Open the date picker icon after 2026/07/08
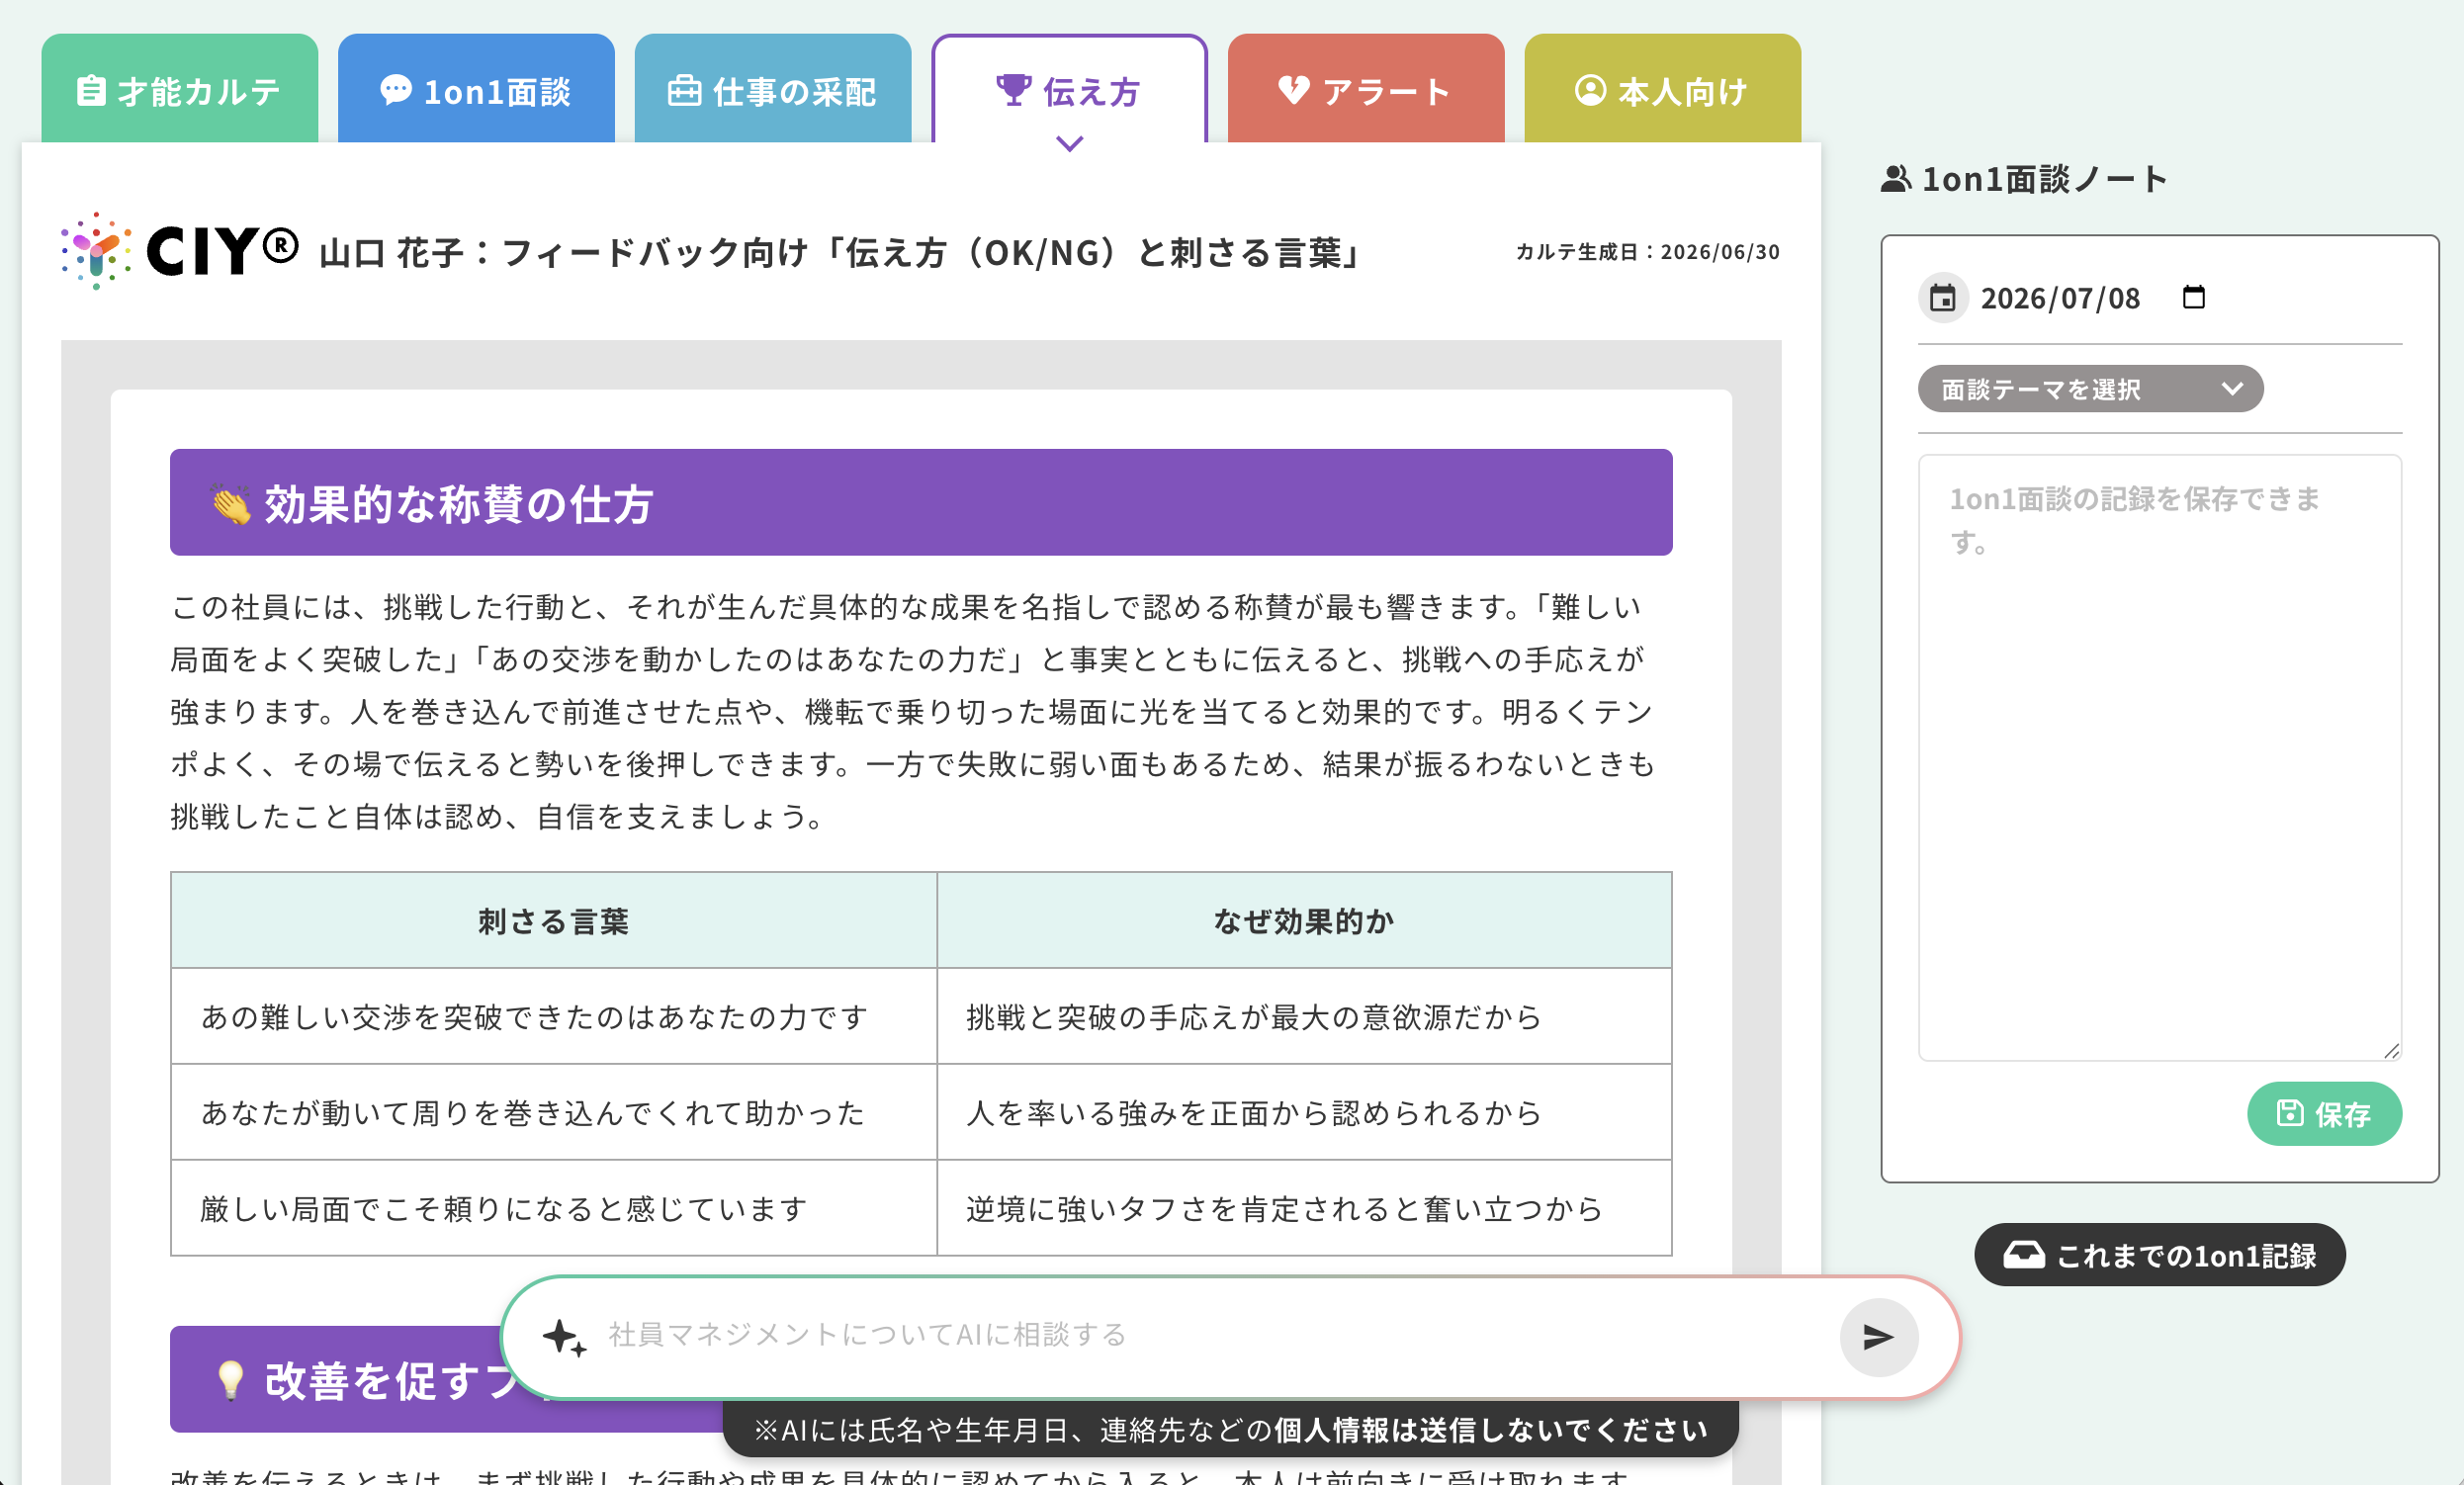 [x=2193, y=297]
